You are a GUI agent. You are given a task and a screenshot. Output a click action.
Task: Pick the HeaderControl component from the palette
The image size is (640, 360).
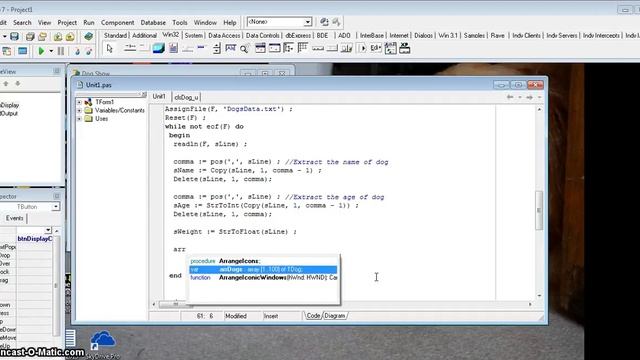(x=318, y=49)
